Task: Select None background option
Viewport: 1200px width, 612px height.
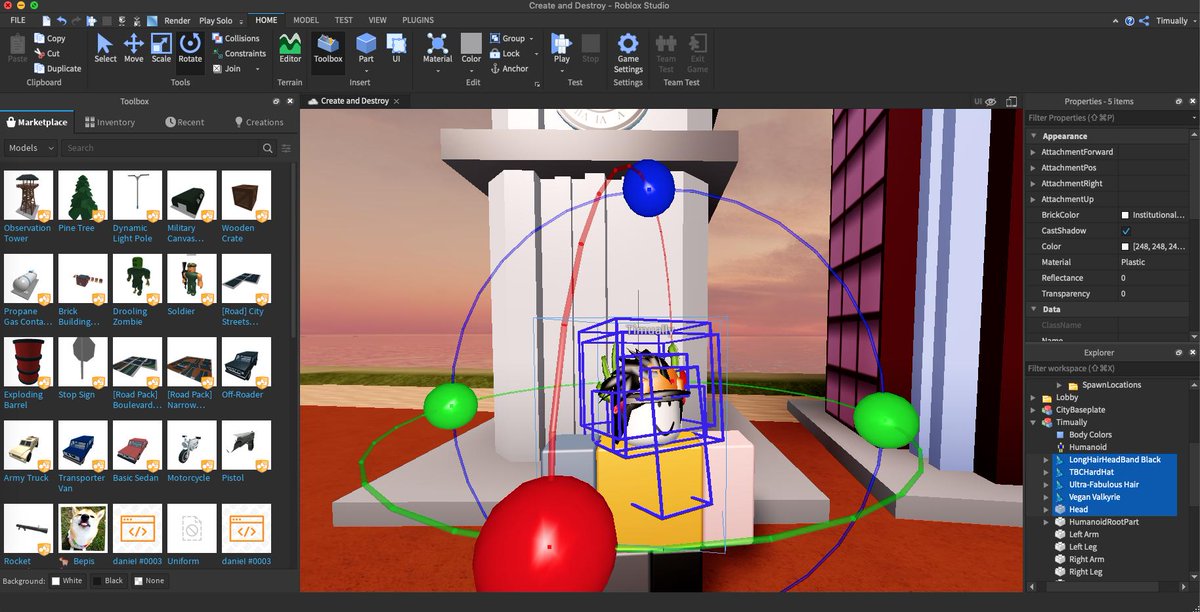Action: coord(149,581)
